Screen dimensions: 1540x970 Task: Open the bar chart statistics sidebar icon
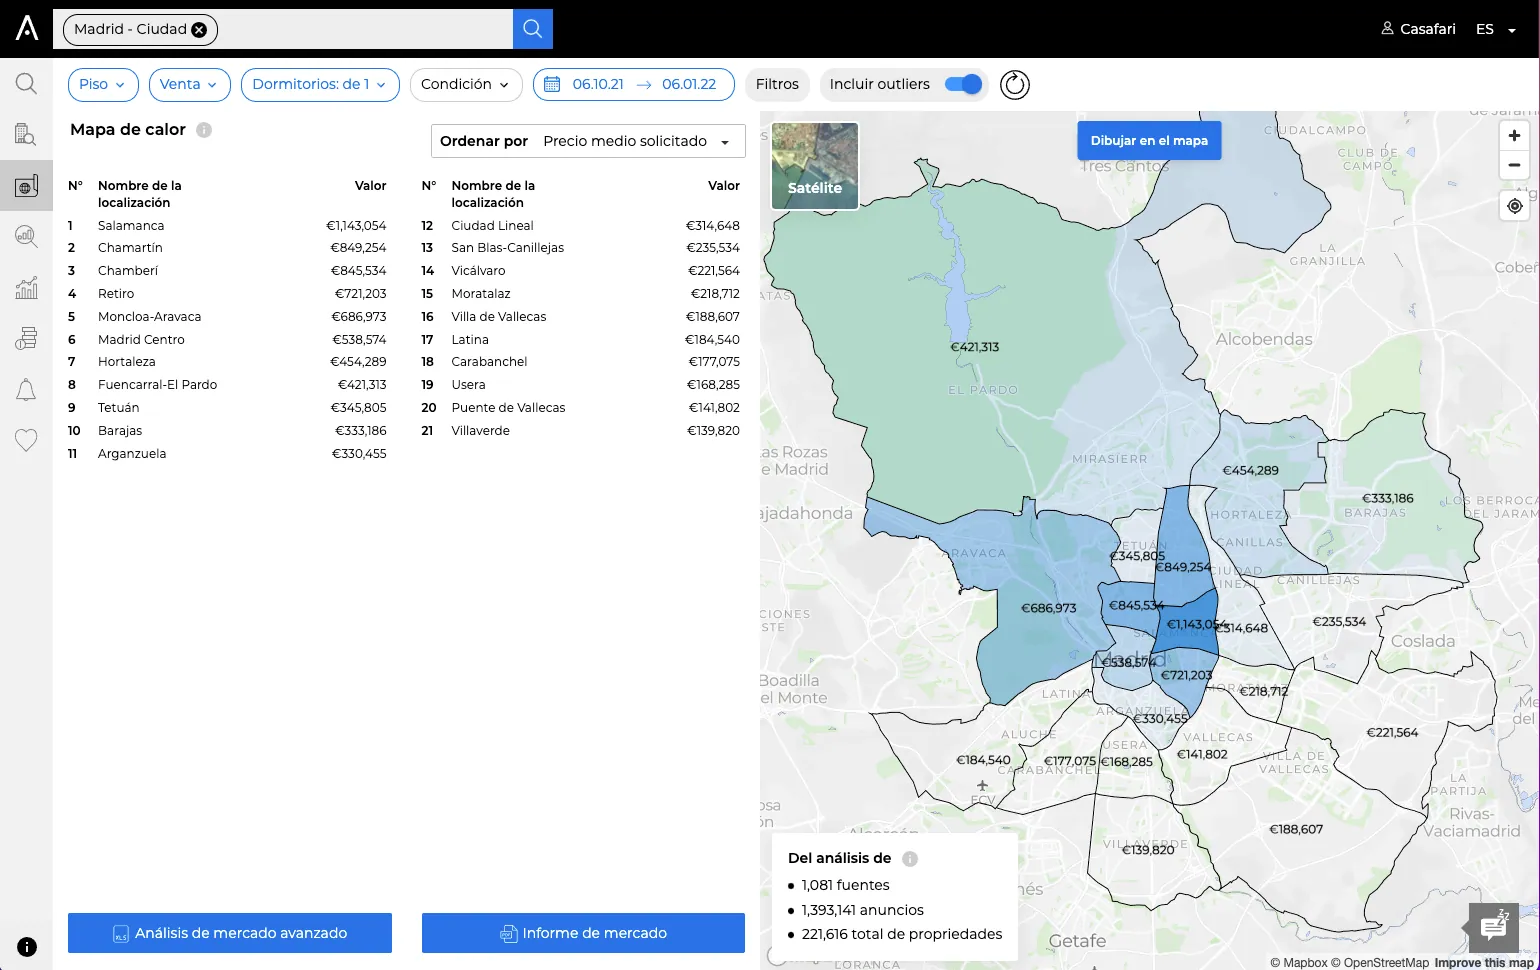coord(26,287)
